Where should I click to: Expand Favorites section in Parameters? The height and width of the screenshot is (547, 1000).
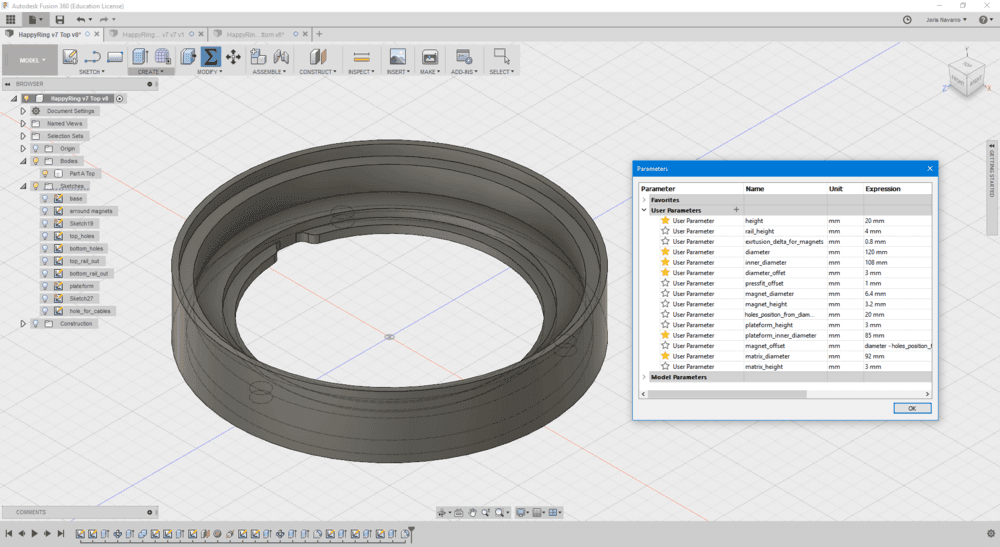[x=644, y=200]
